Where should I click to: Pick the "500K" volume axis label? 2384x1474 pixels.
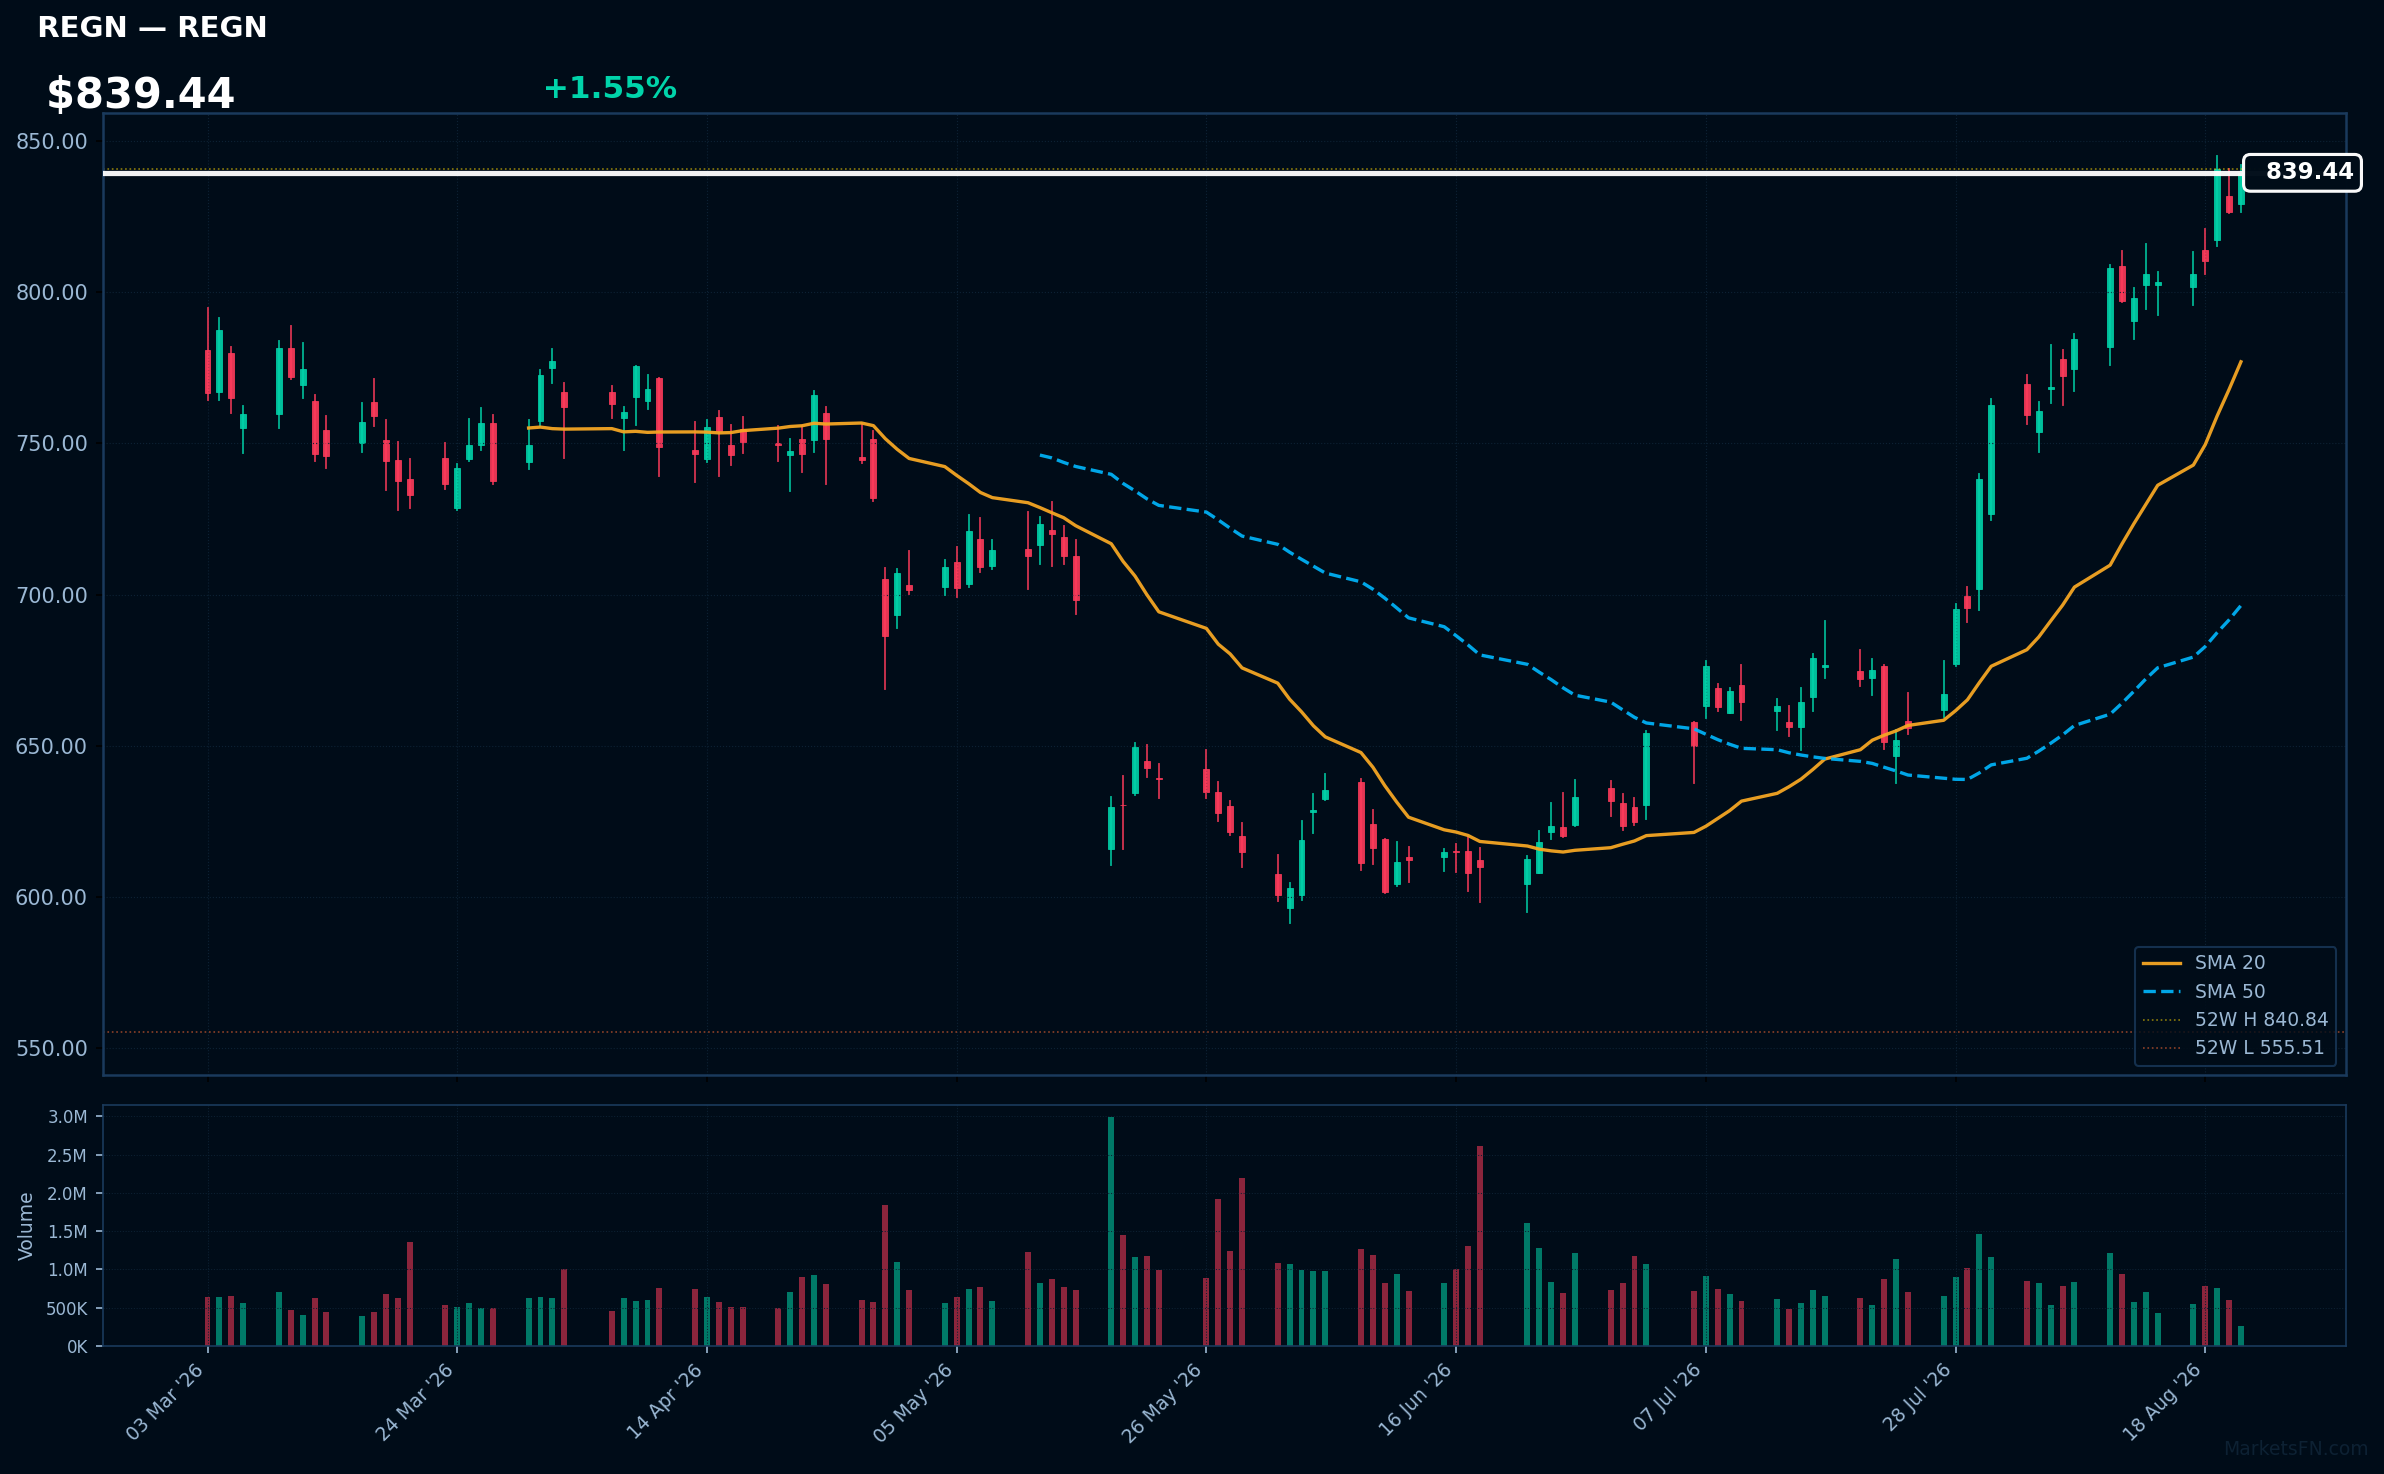click(68, 1309)
